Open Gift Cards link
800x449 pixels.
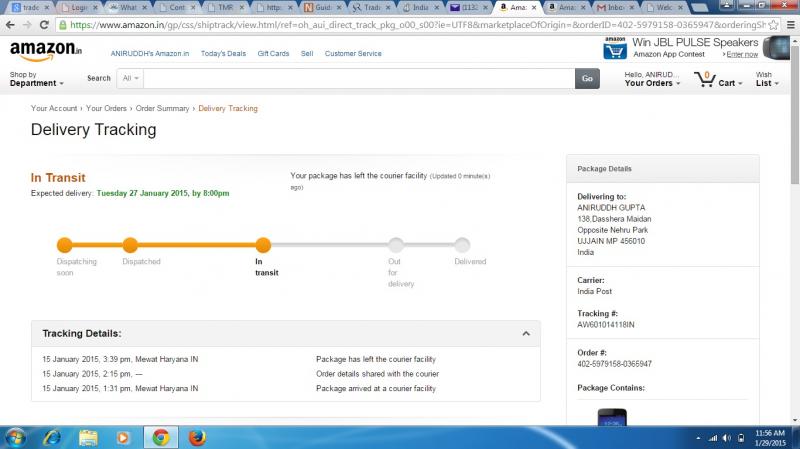(273, 53)
